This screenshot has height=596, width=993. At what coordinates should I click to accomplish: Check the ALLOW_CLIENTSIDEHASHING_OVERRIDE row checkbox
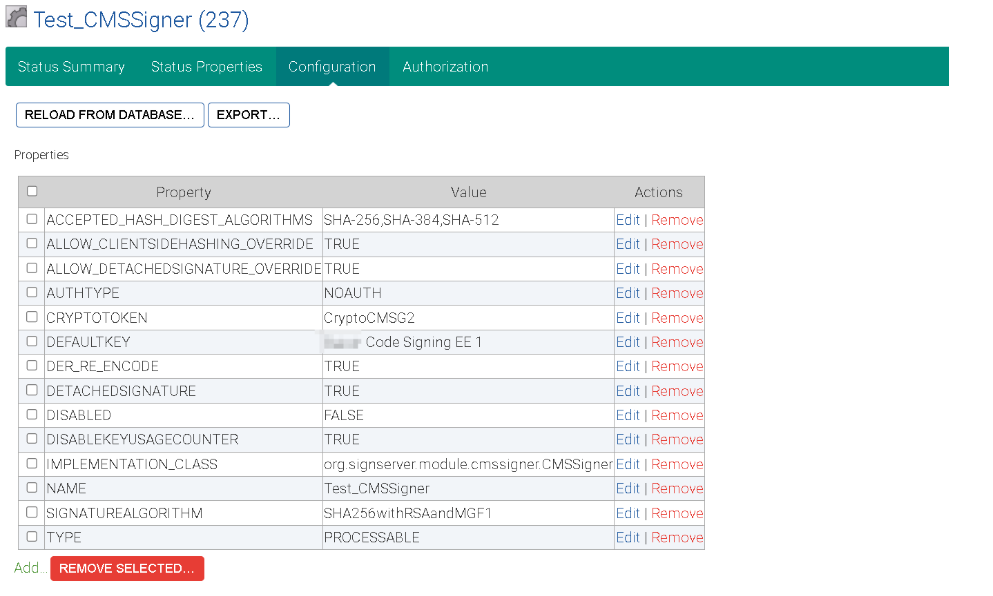[32, 243]
